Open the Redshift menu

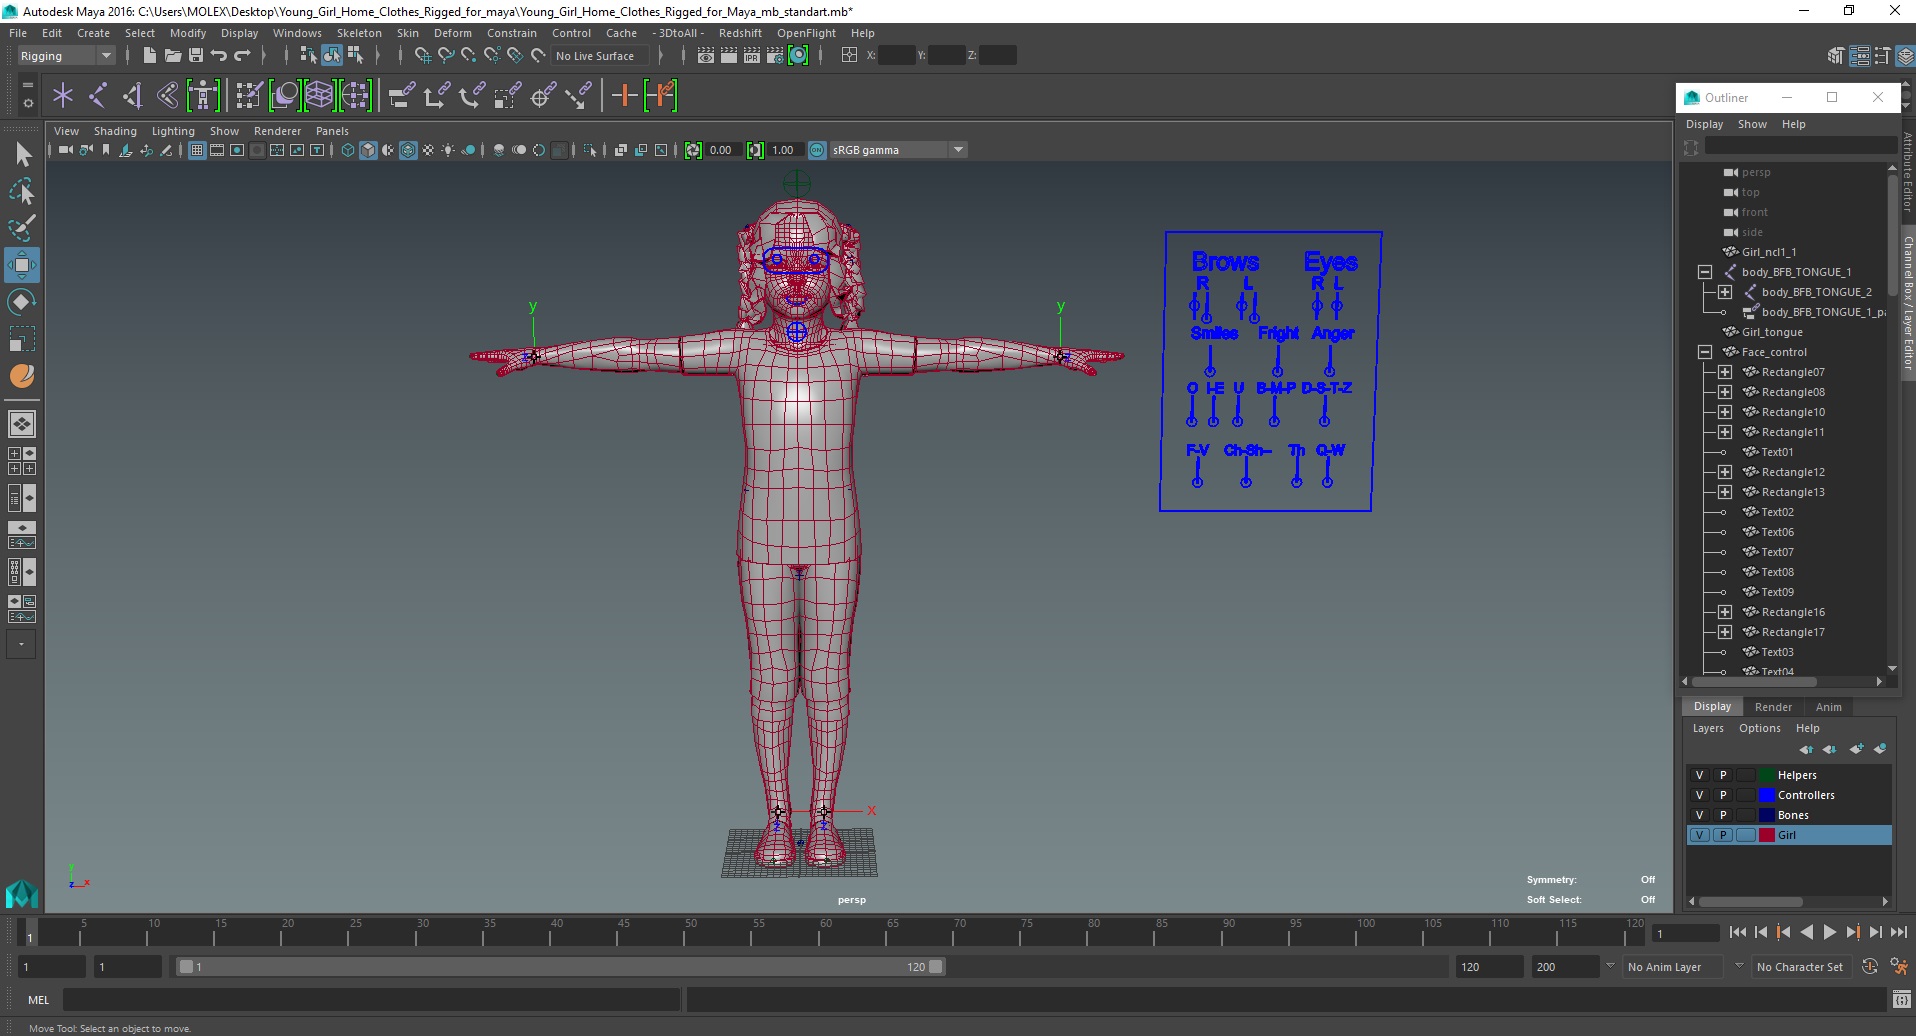point(740,33)
